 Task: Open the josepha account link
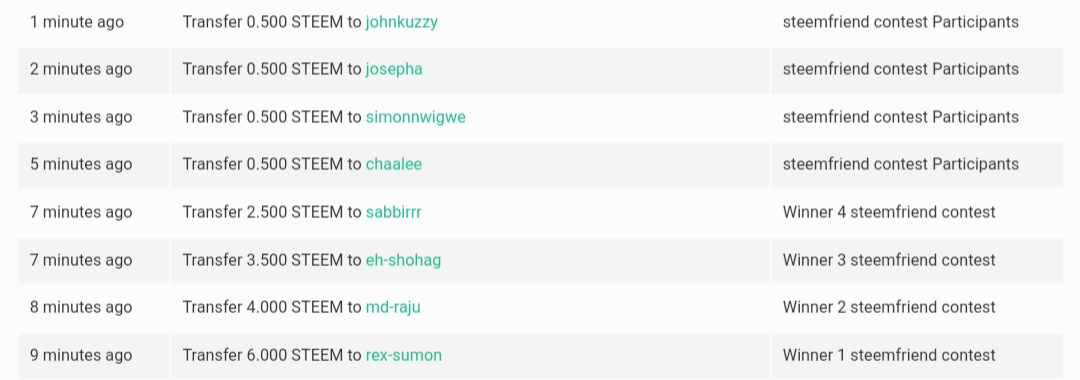pos(394,70)
